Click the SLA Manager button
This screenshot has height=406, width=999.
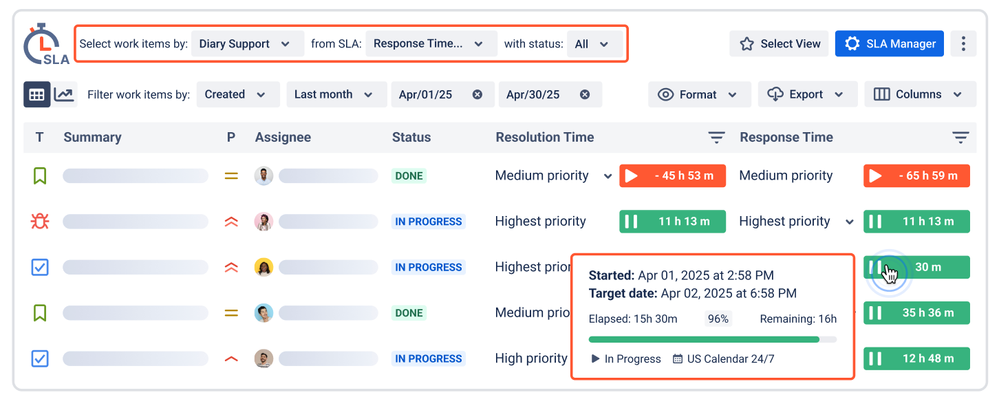tap(889, 43)
